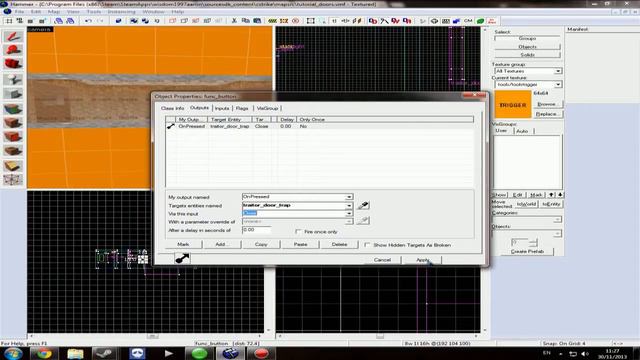
Task: Toggle the 2D grid toolbar icon
Action: click(x=9, y=21)
